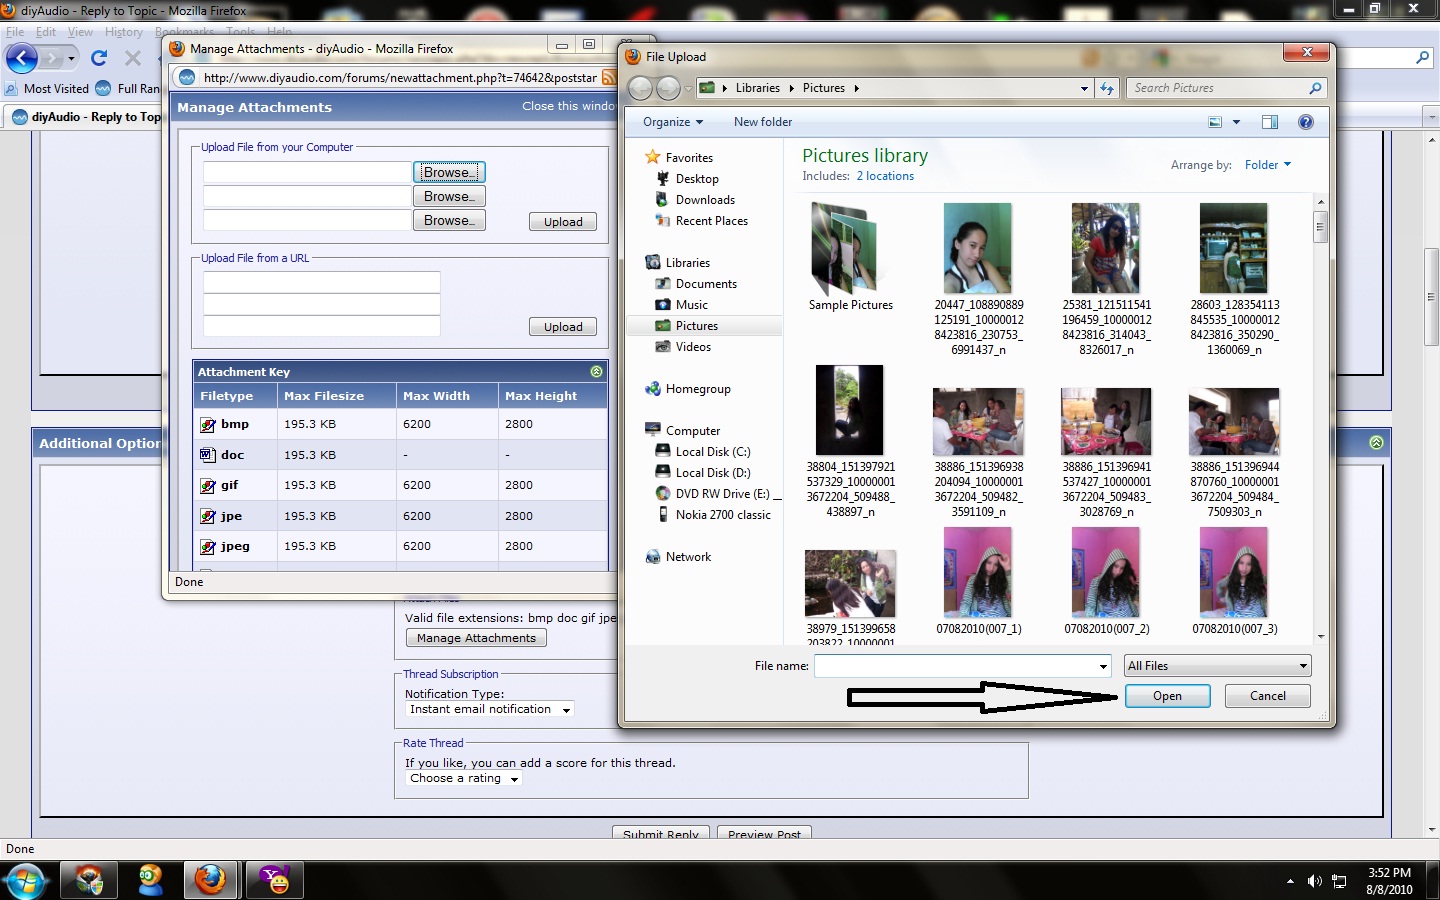Click the Forward arrow in File Upload

(668, 88)
